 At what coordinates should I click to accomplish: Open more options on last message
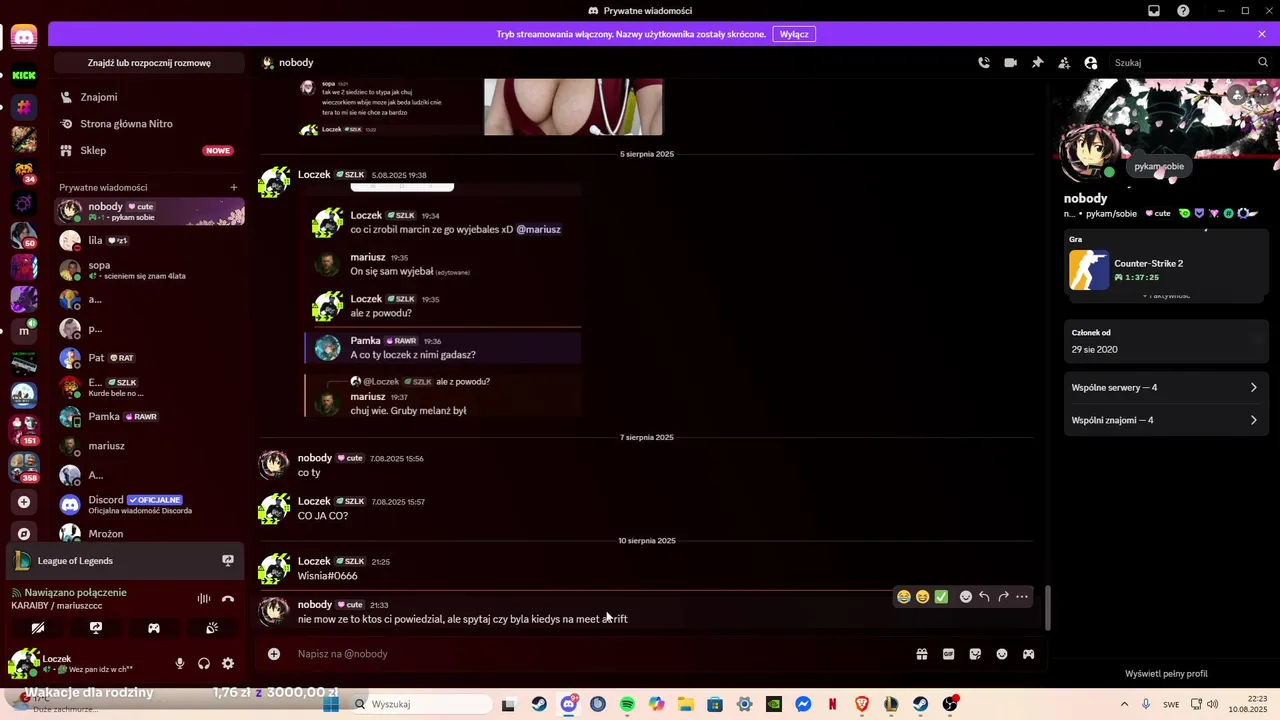coord(1022,597)
